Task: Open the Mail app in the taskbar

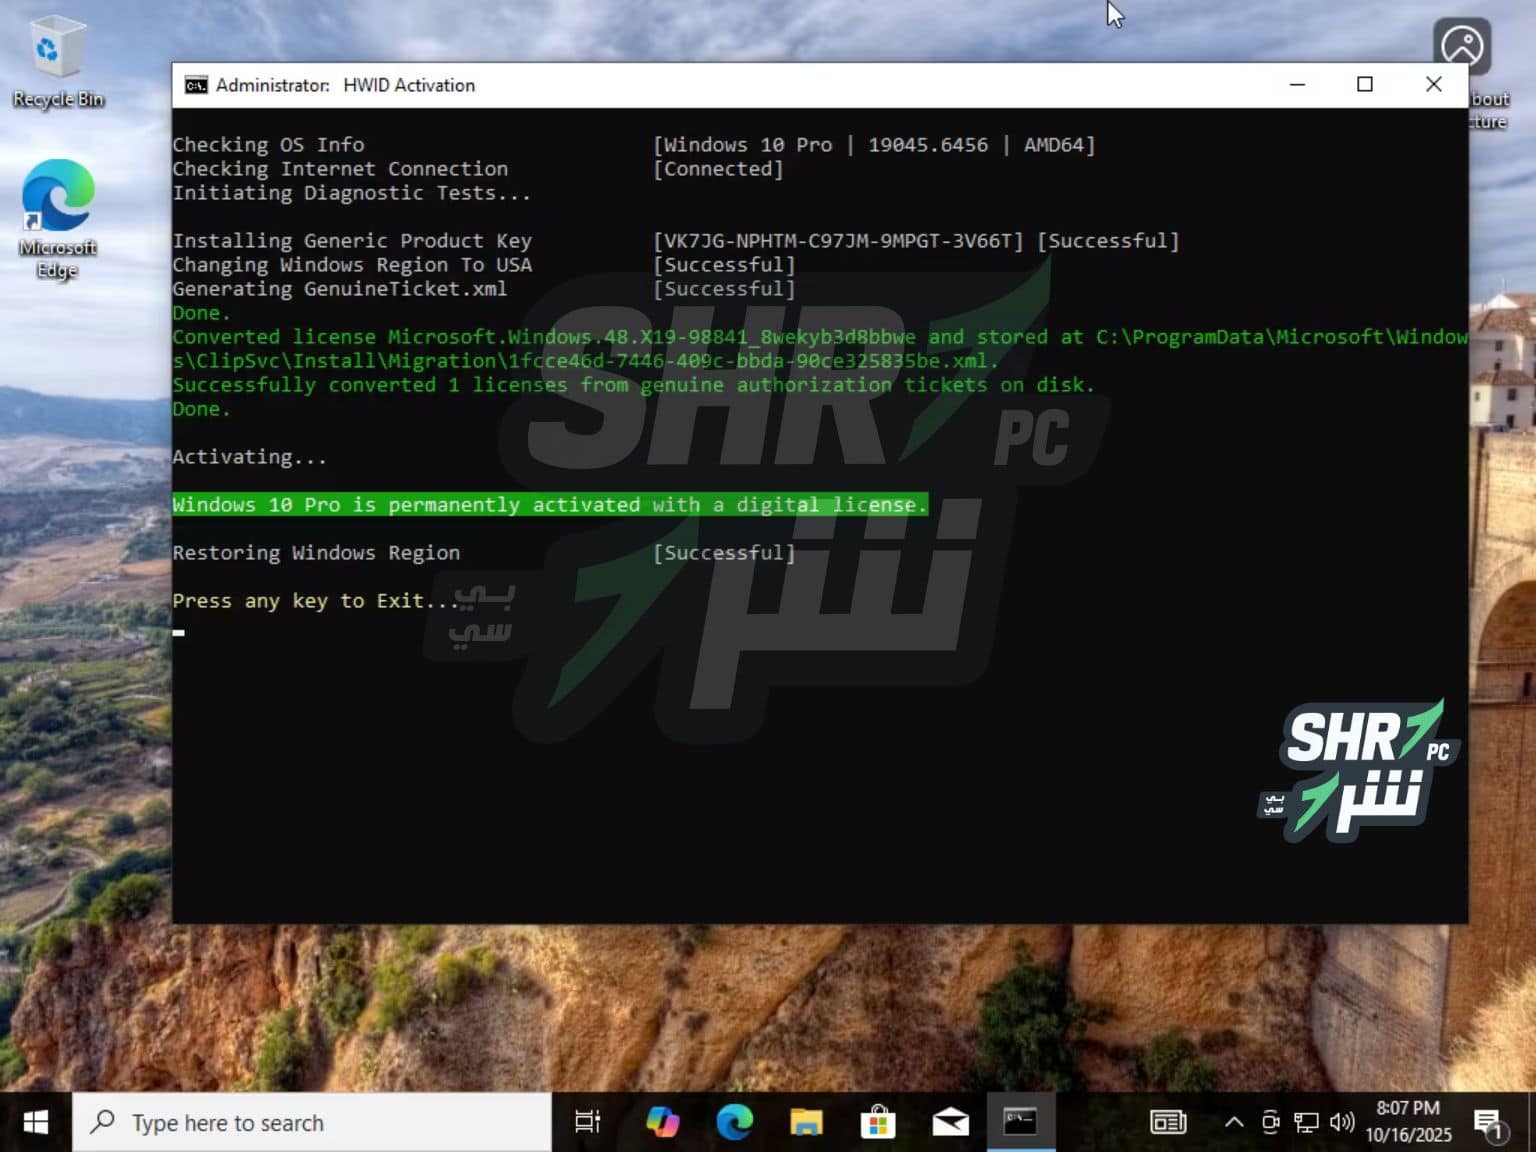Action: (950, 1122)
